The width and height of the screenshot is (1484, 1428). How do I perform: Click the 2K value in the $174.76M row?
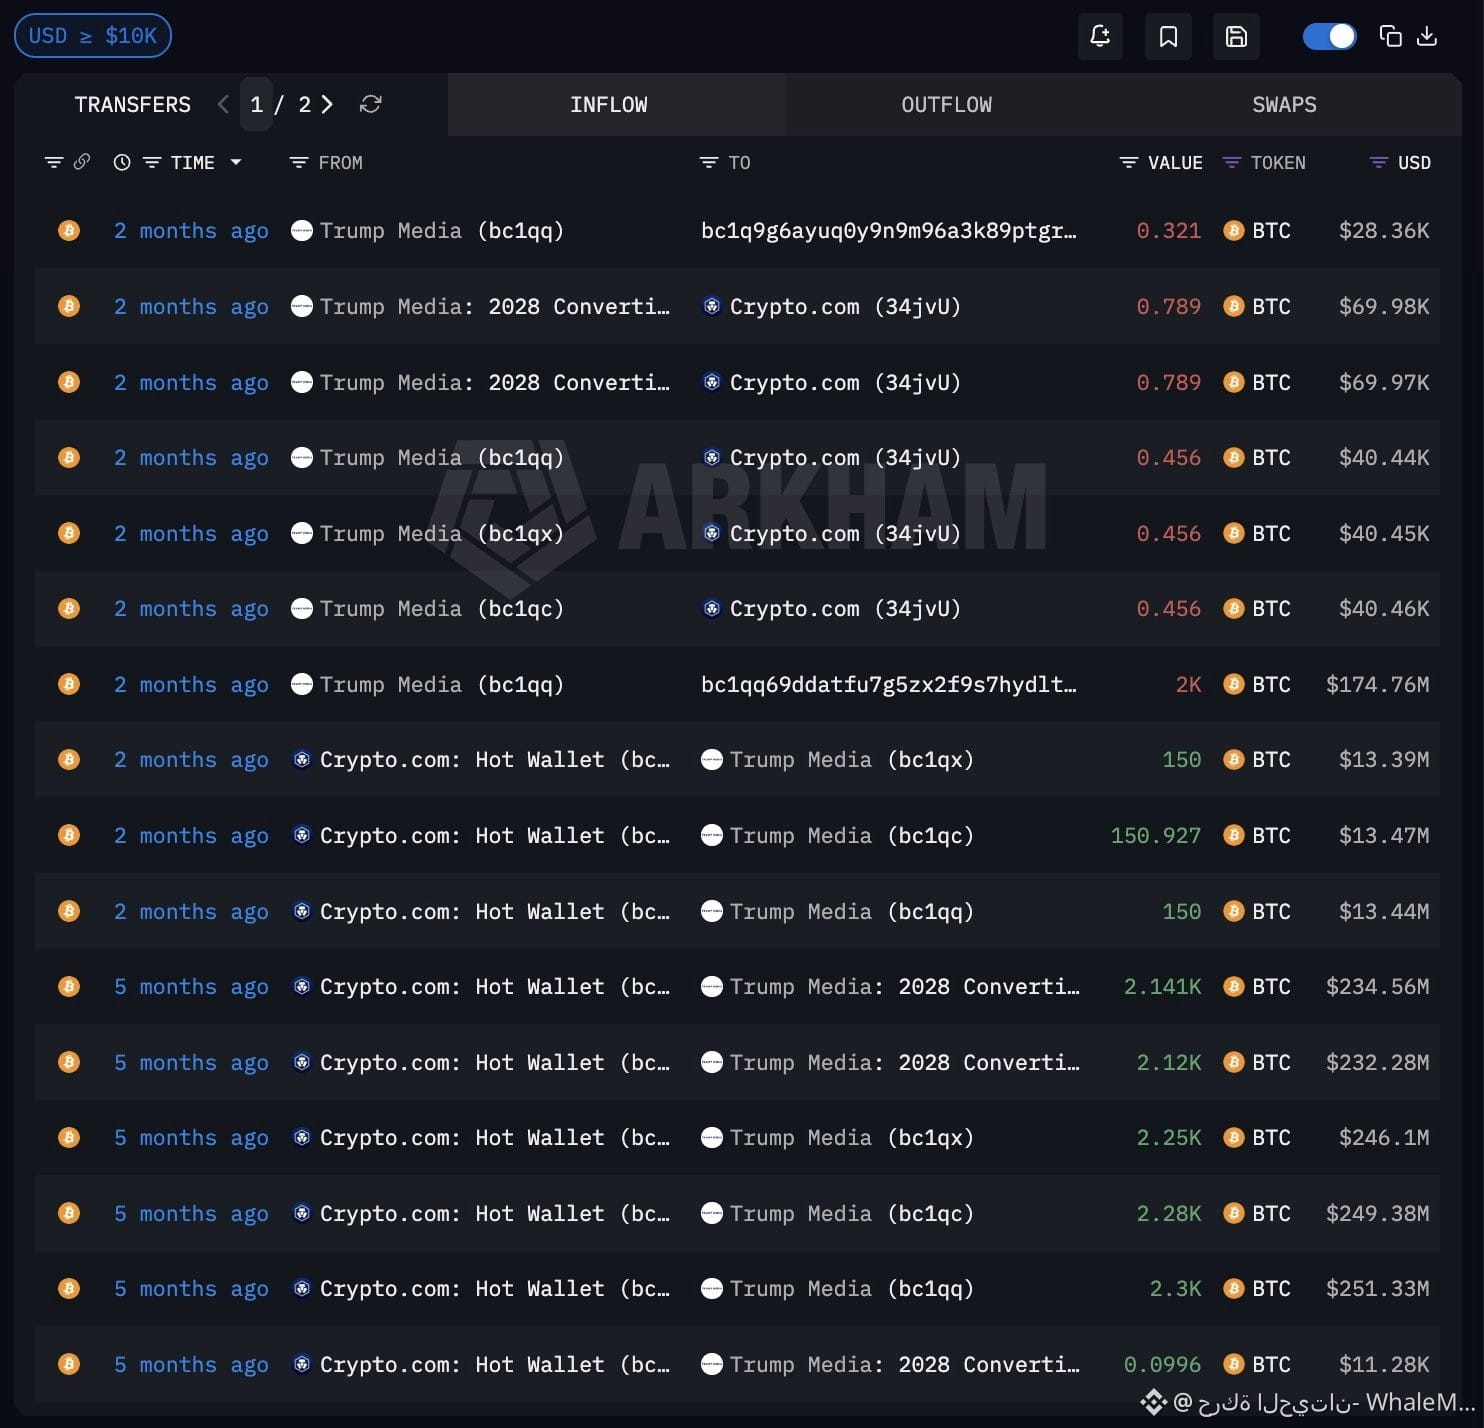1188,684
